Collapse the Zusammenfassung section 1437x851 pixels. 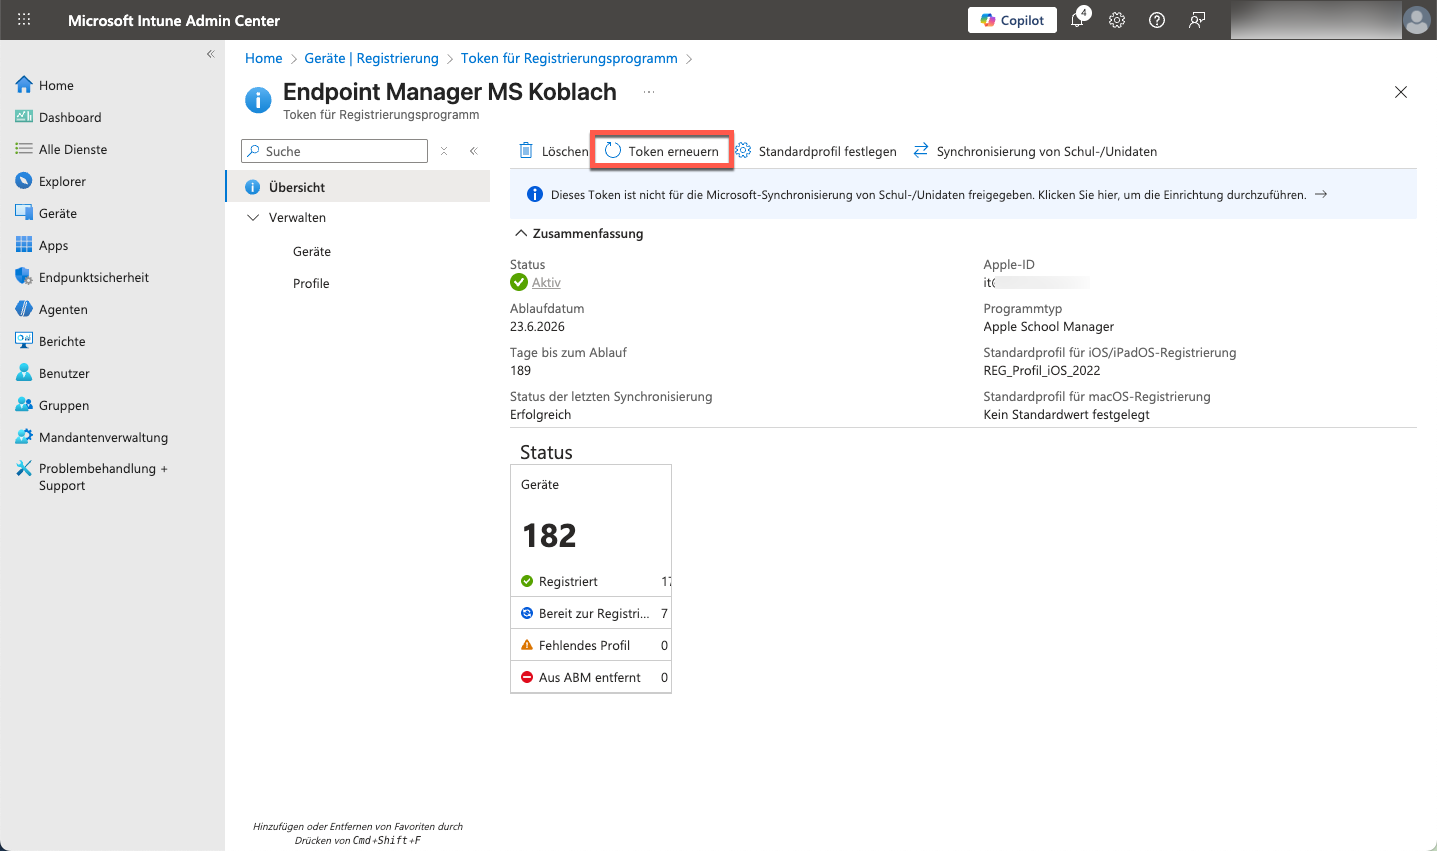pos(521,233)
